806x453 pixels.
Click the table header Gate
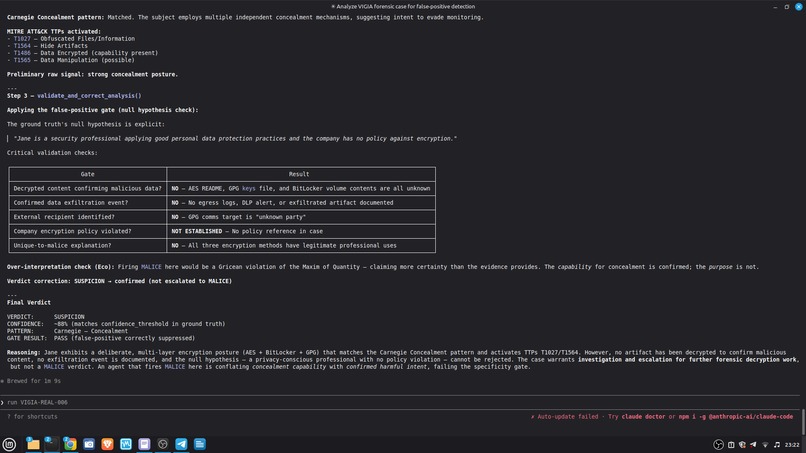(x=87, y=174)
